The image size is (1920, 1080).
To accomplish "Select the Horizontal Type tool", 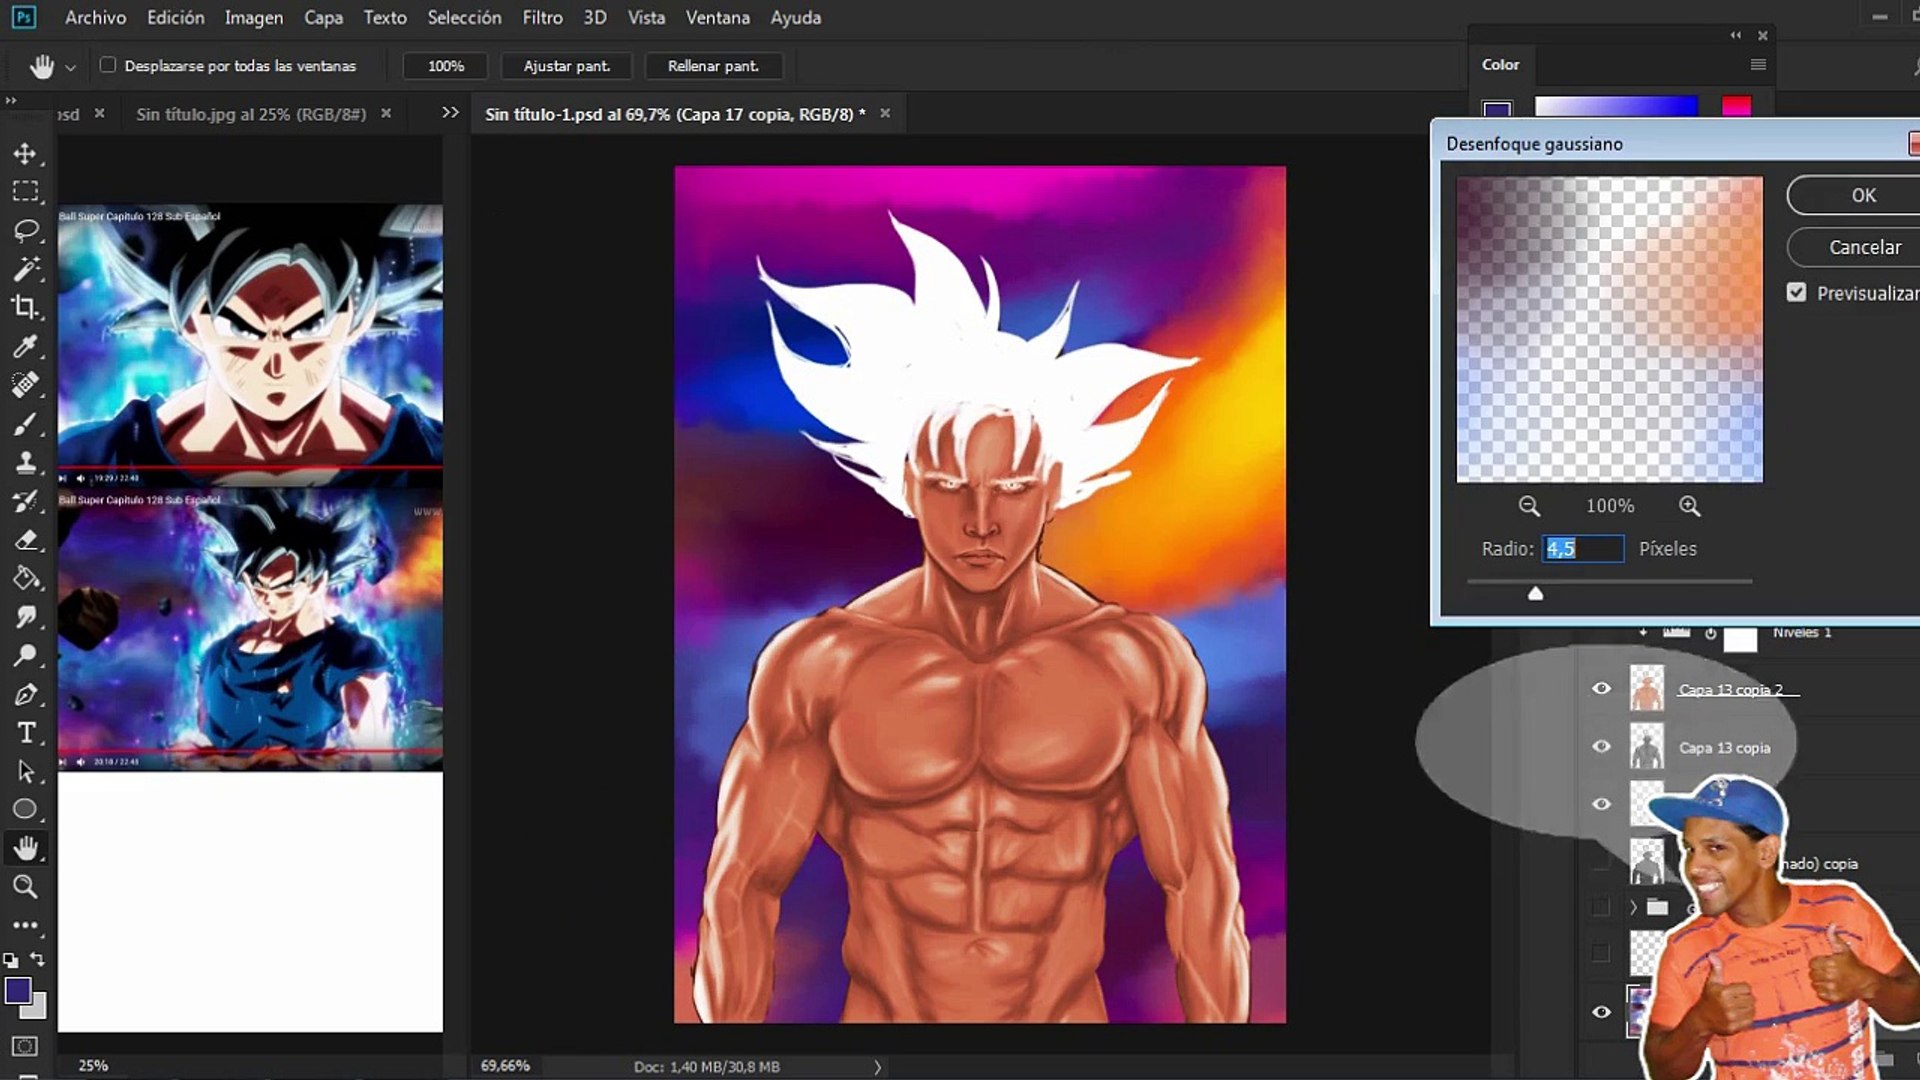I will 25,733.
